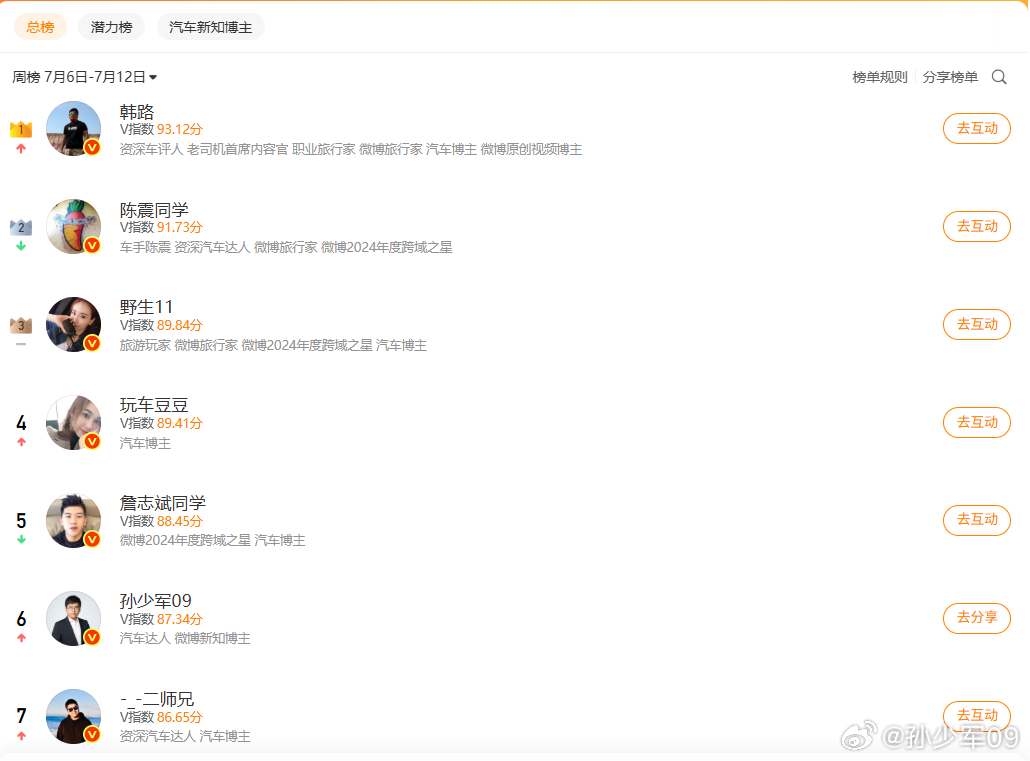Click 去互动 button for 陈震同学
This screenshot has height=761, width=1030.
[x=977, y=226]
